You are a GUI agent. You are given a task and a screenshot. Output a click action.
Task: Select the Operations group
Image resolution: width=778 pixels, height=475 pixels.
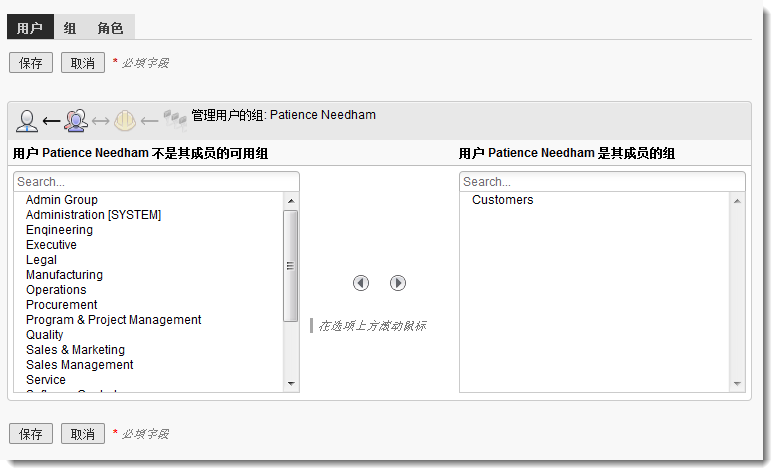(x=57, y=289)
